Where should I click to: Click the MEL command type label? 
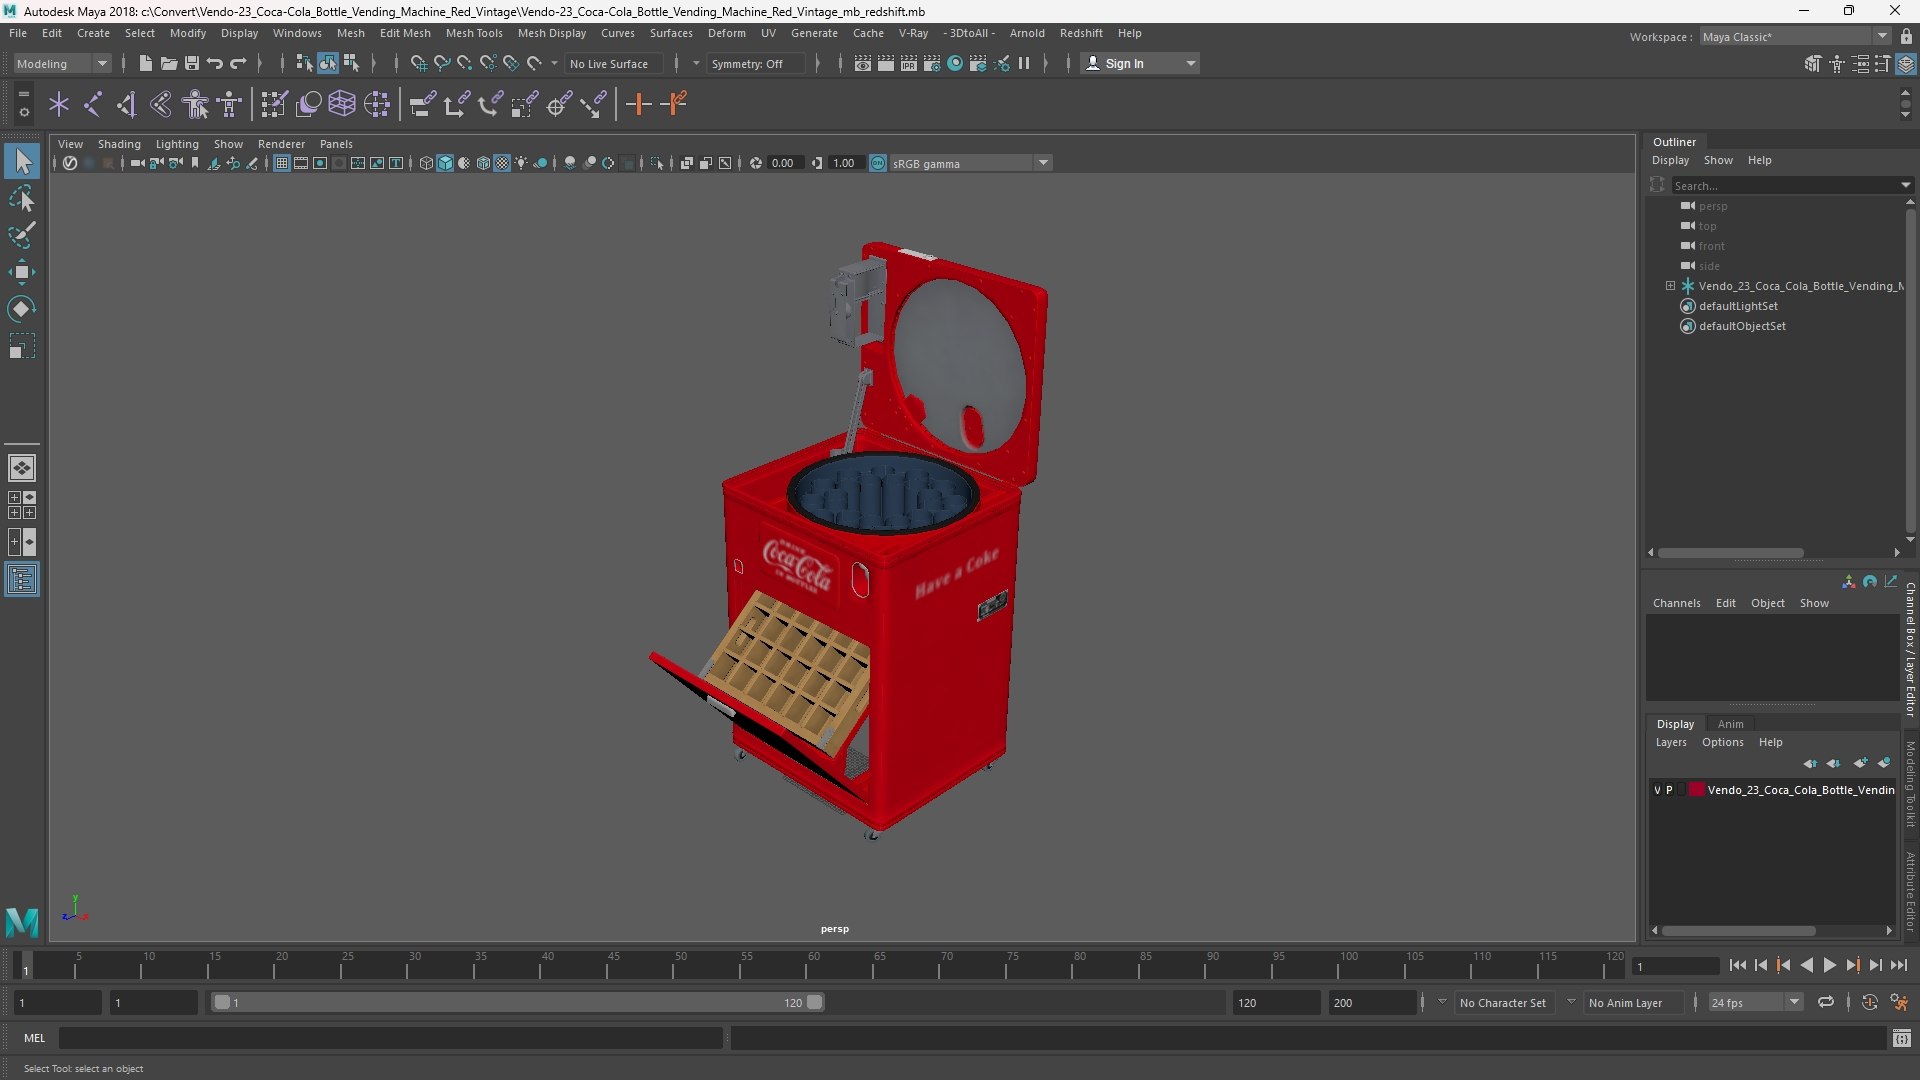point(34,1038)
